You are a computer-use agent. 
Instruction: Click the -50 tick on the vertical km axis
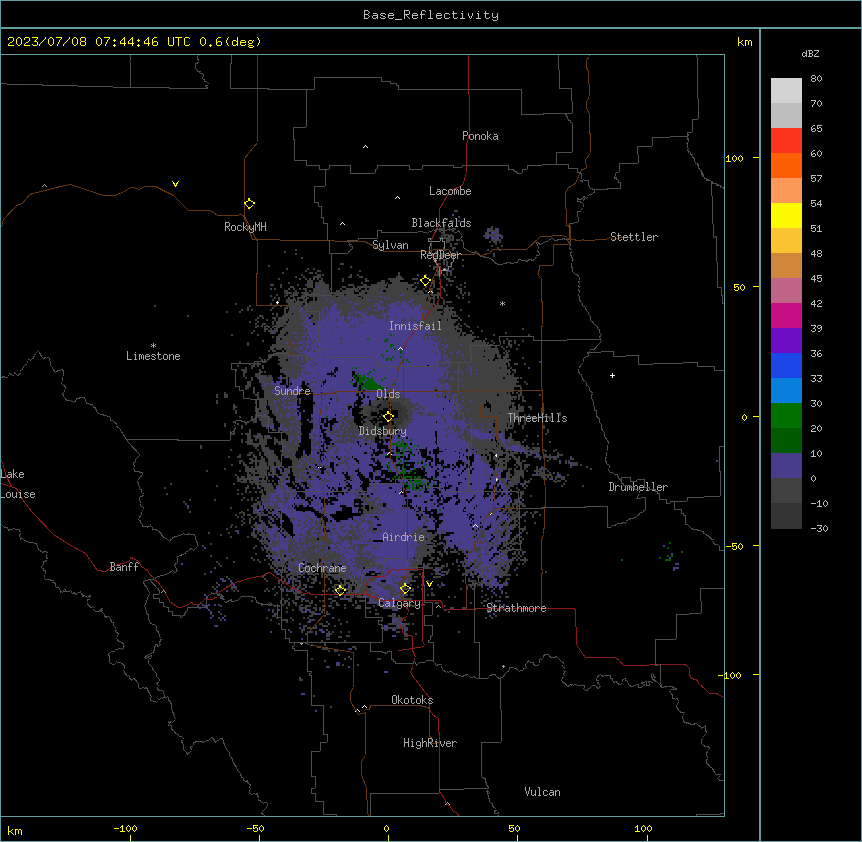(734, 546)
